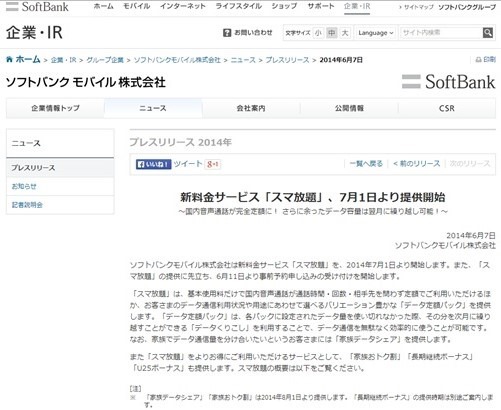This screenshot has width=501, height=410.
Task: Switch to 企業情報トップ tab
Action: (x=55, y=108)
